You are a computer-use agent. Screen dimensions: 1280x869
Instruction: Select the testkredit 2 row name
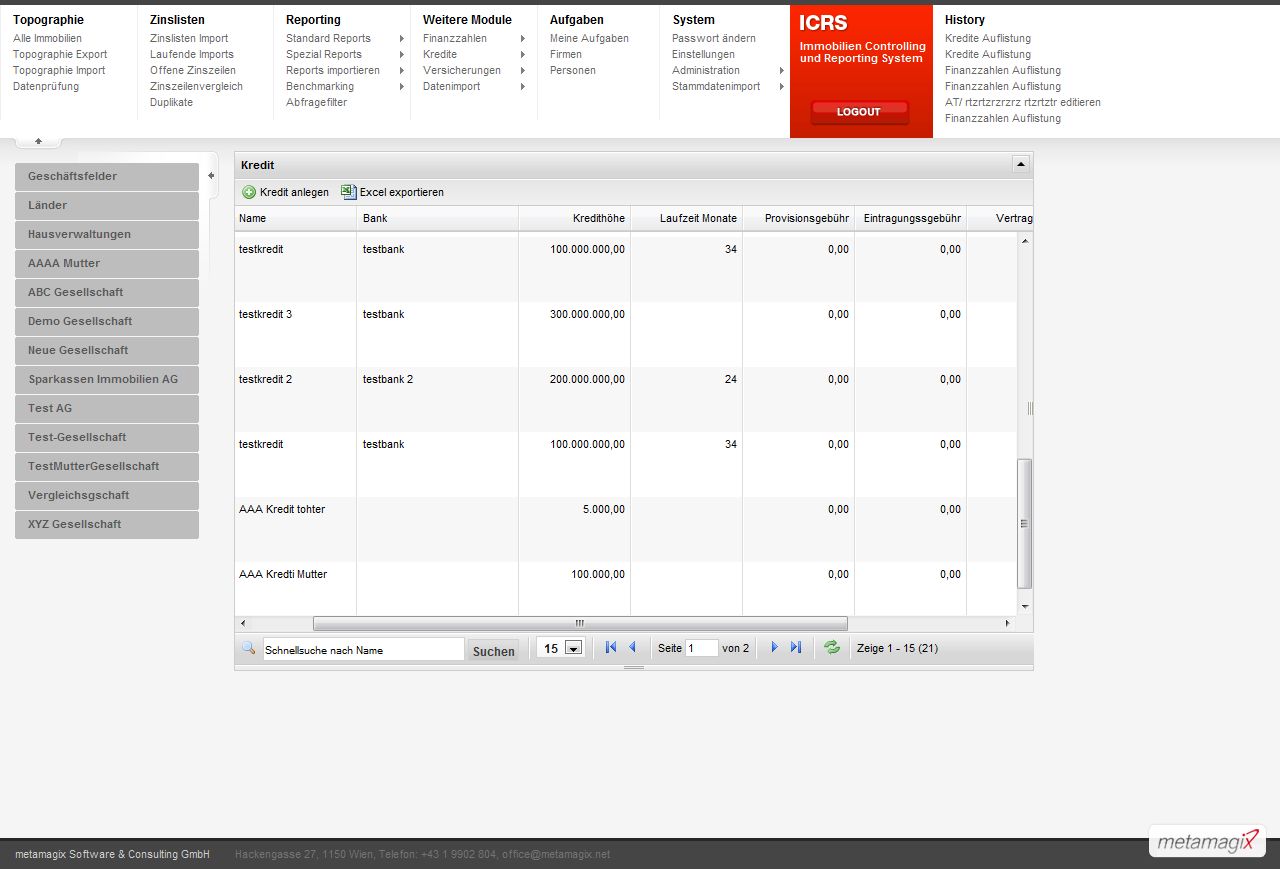pos(266,379)
